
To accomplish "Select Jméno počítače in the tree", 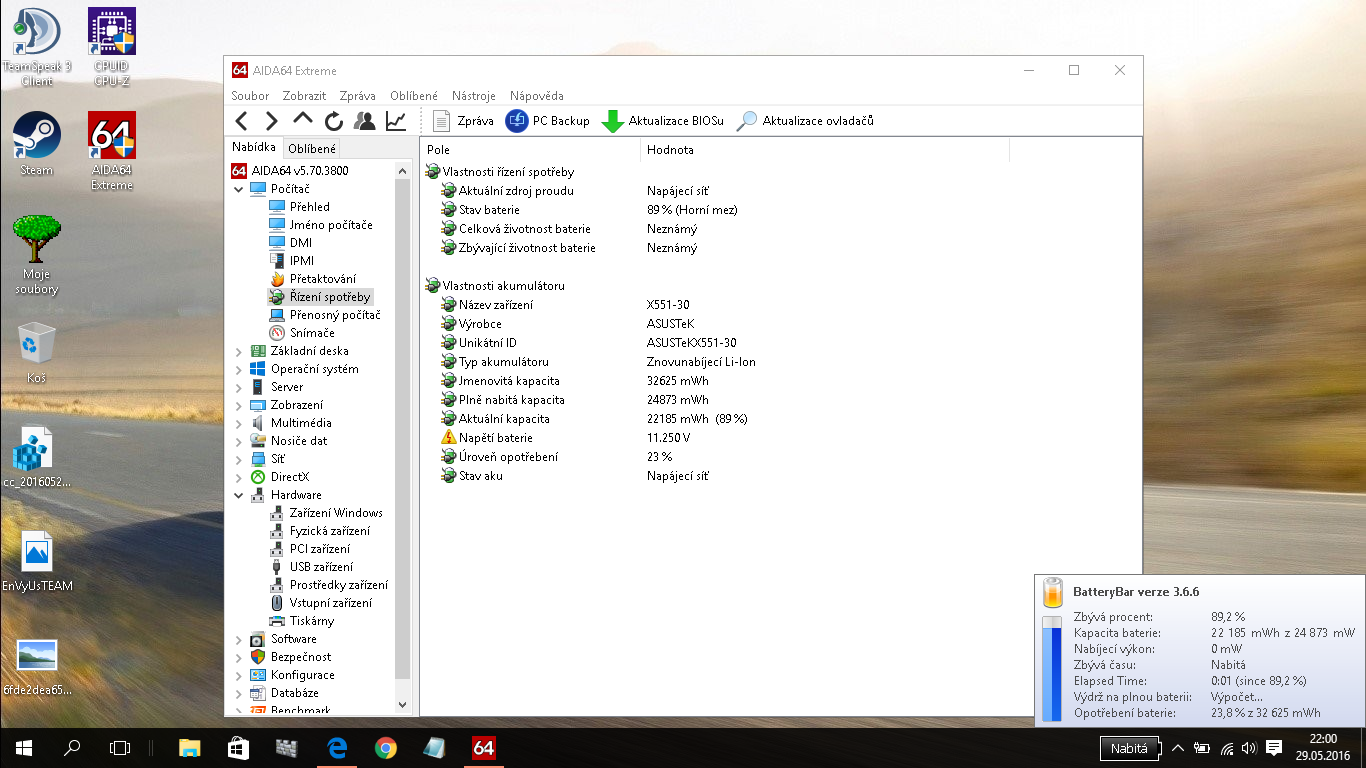I will click(x=330, y=225).
